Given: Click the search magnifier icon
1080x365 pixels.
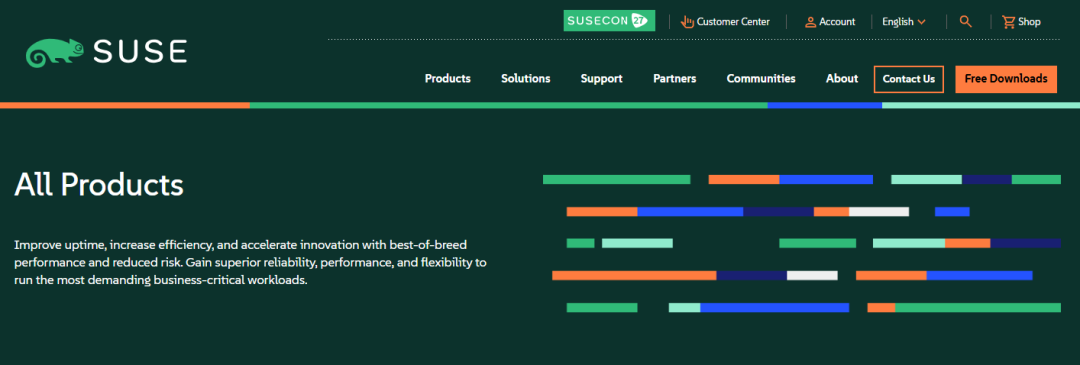Looking at the screenshot, I should [x=966, y=21].
